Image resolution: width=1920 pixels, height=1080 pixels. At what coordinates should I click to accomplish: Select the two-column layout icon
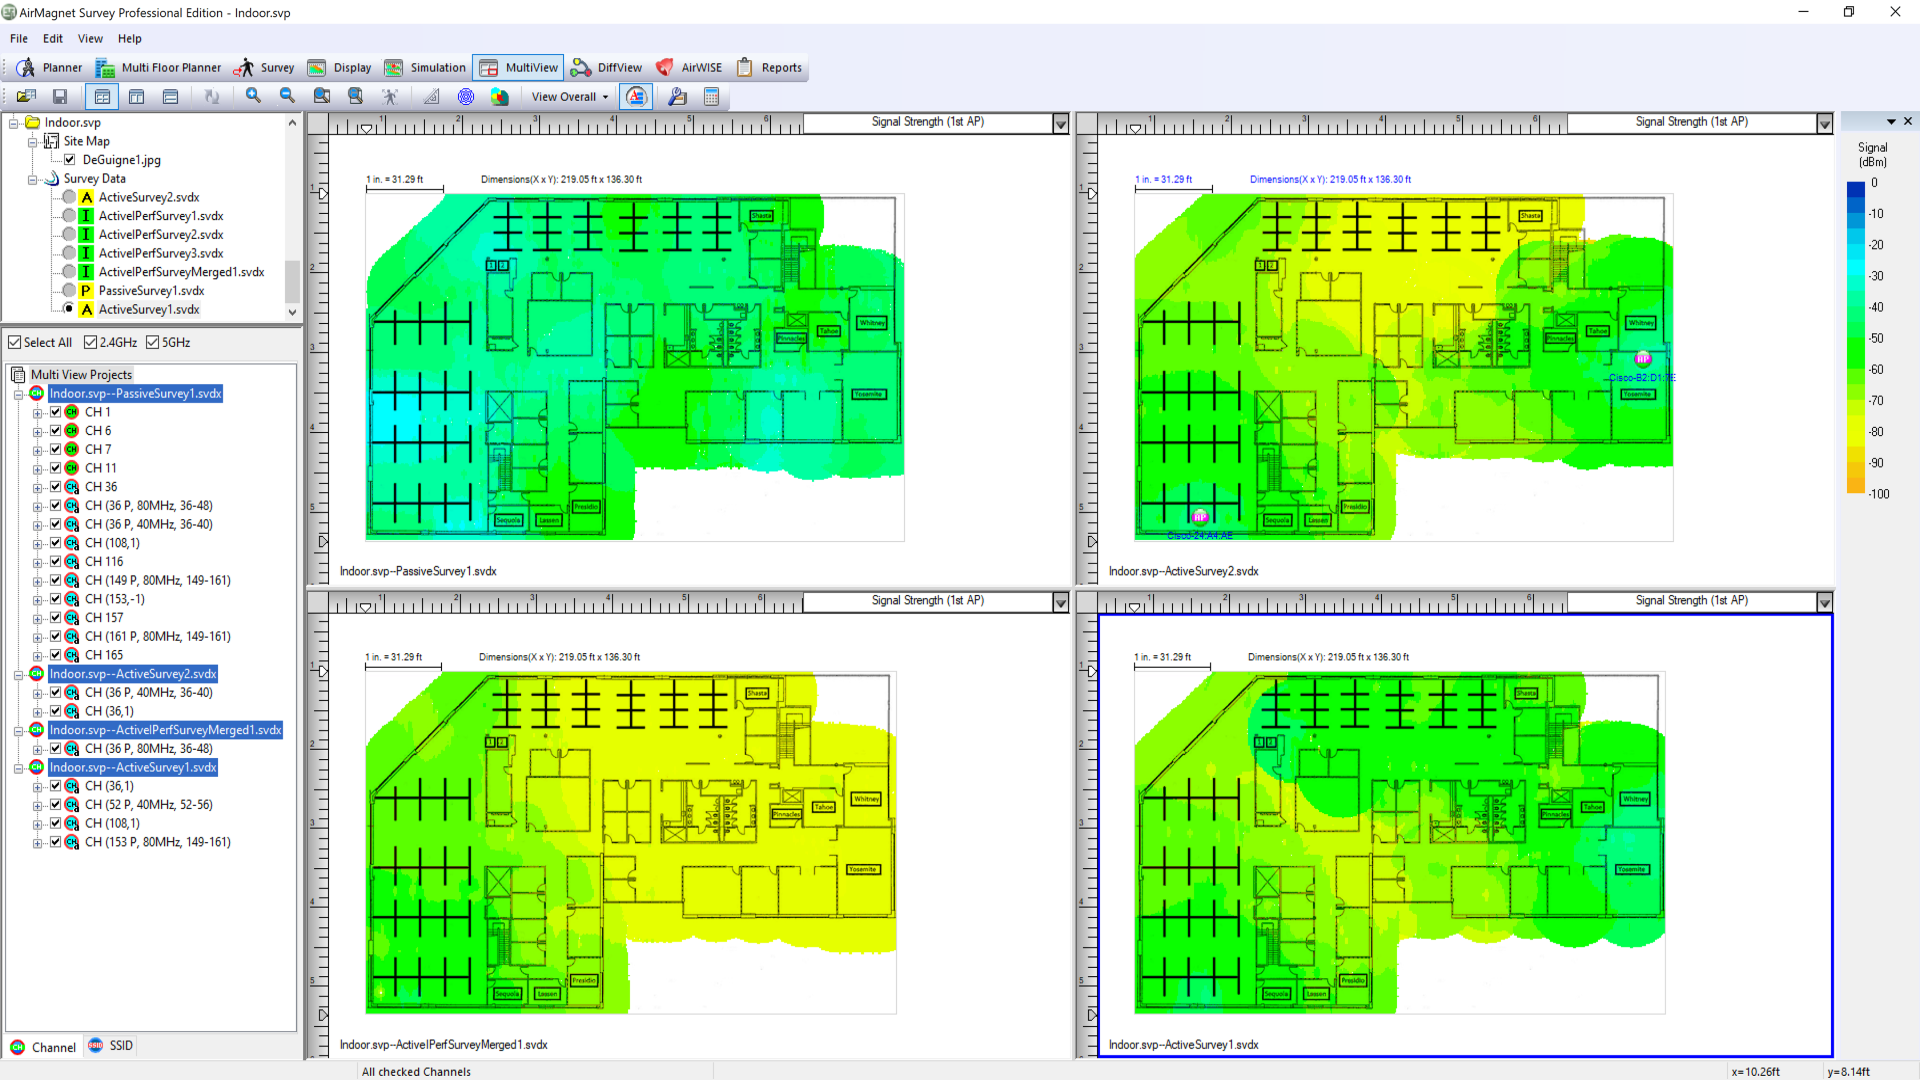pos(137,97)
